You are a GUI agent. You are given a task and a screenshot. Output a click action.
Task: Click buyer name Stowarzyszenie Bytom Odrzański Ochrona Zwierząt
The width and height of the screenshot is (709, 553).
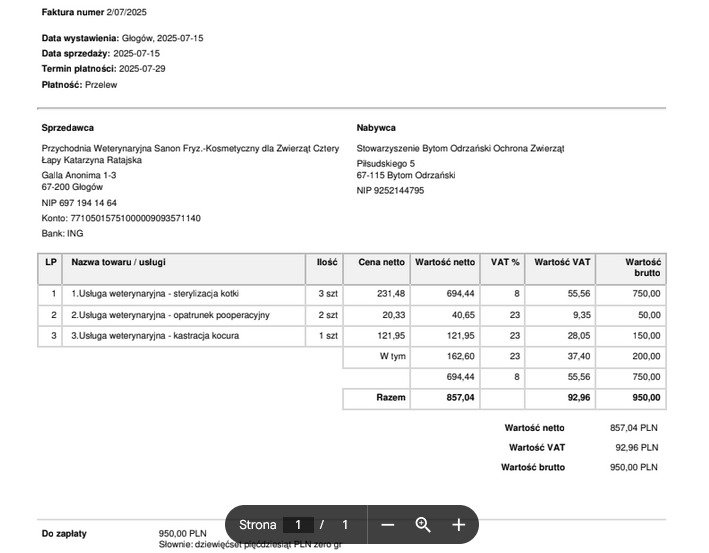point(460,148)
